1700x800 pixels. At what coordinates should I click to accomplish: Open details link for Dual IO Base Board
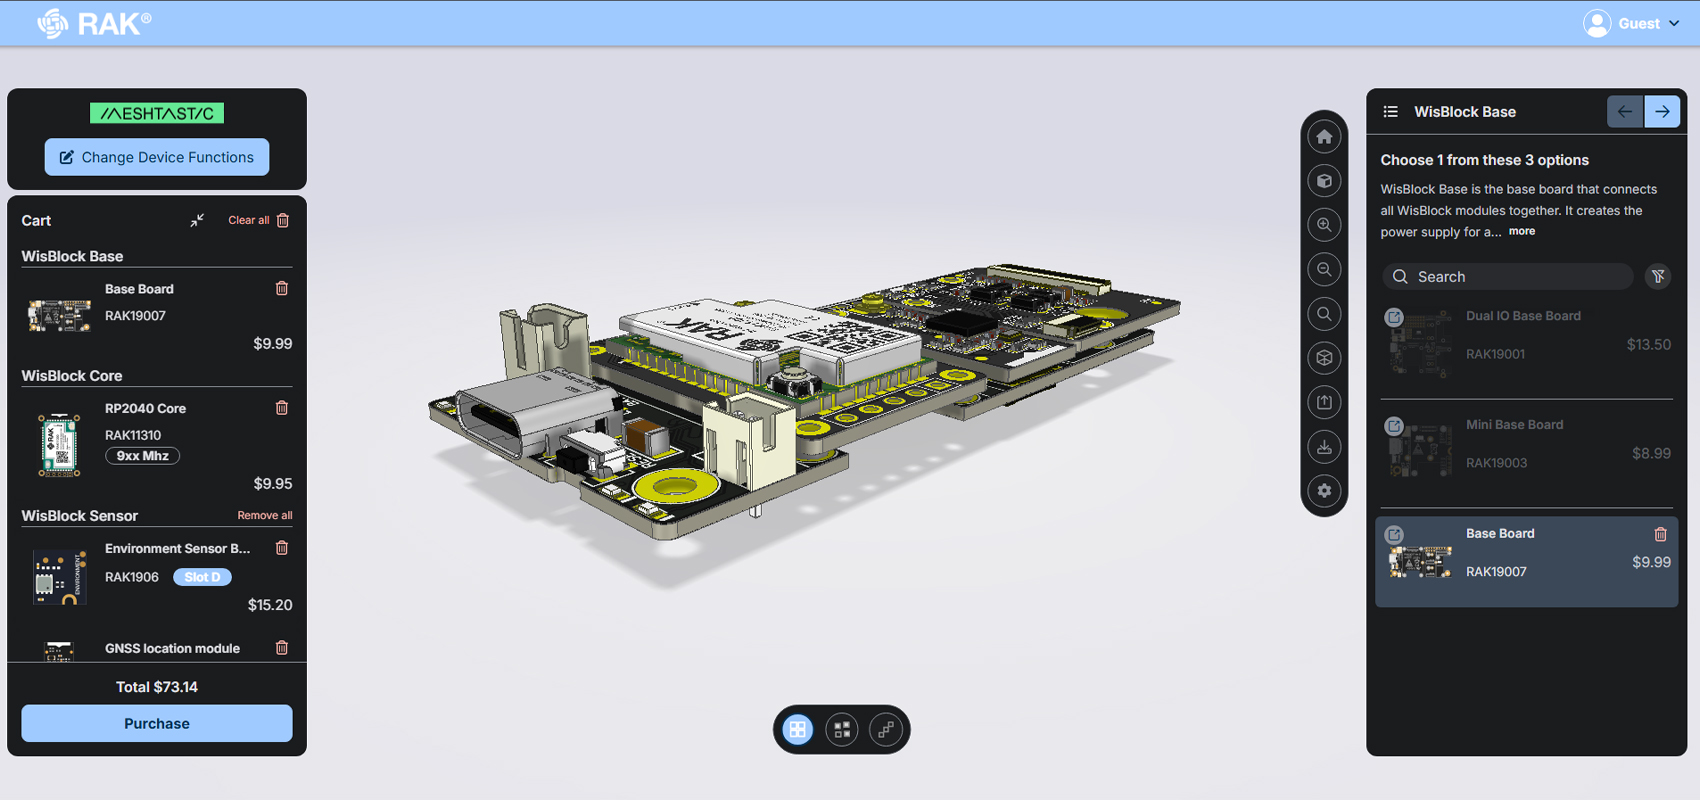tap(1394, 318)
